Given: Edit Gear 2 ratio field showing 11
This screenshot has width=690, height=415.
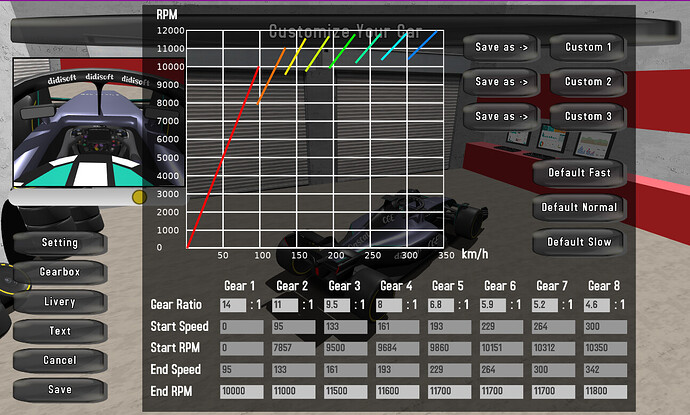Looking at the screenshot, I should click(x=285, y=305).
